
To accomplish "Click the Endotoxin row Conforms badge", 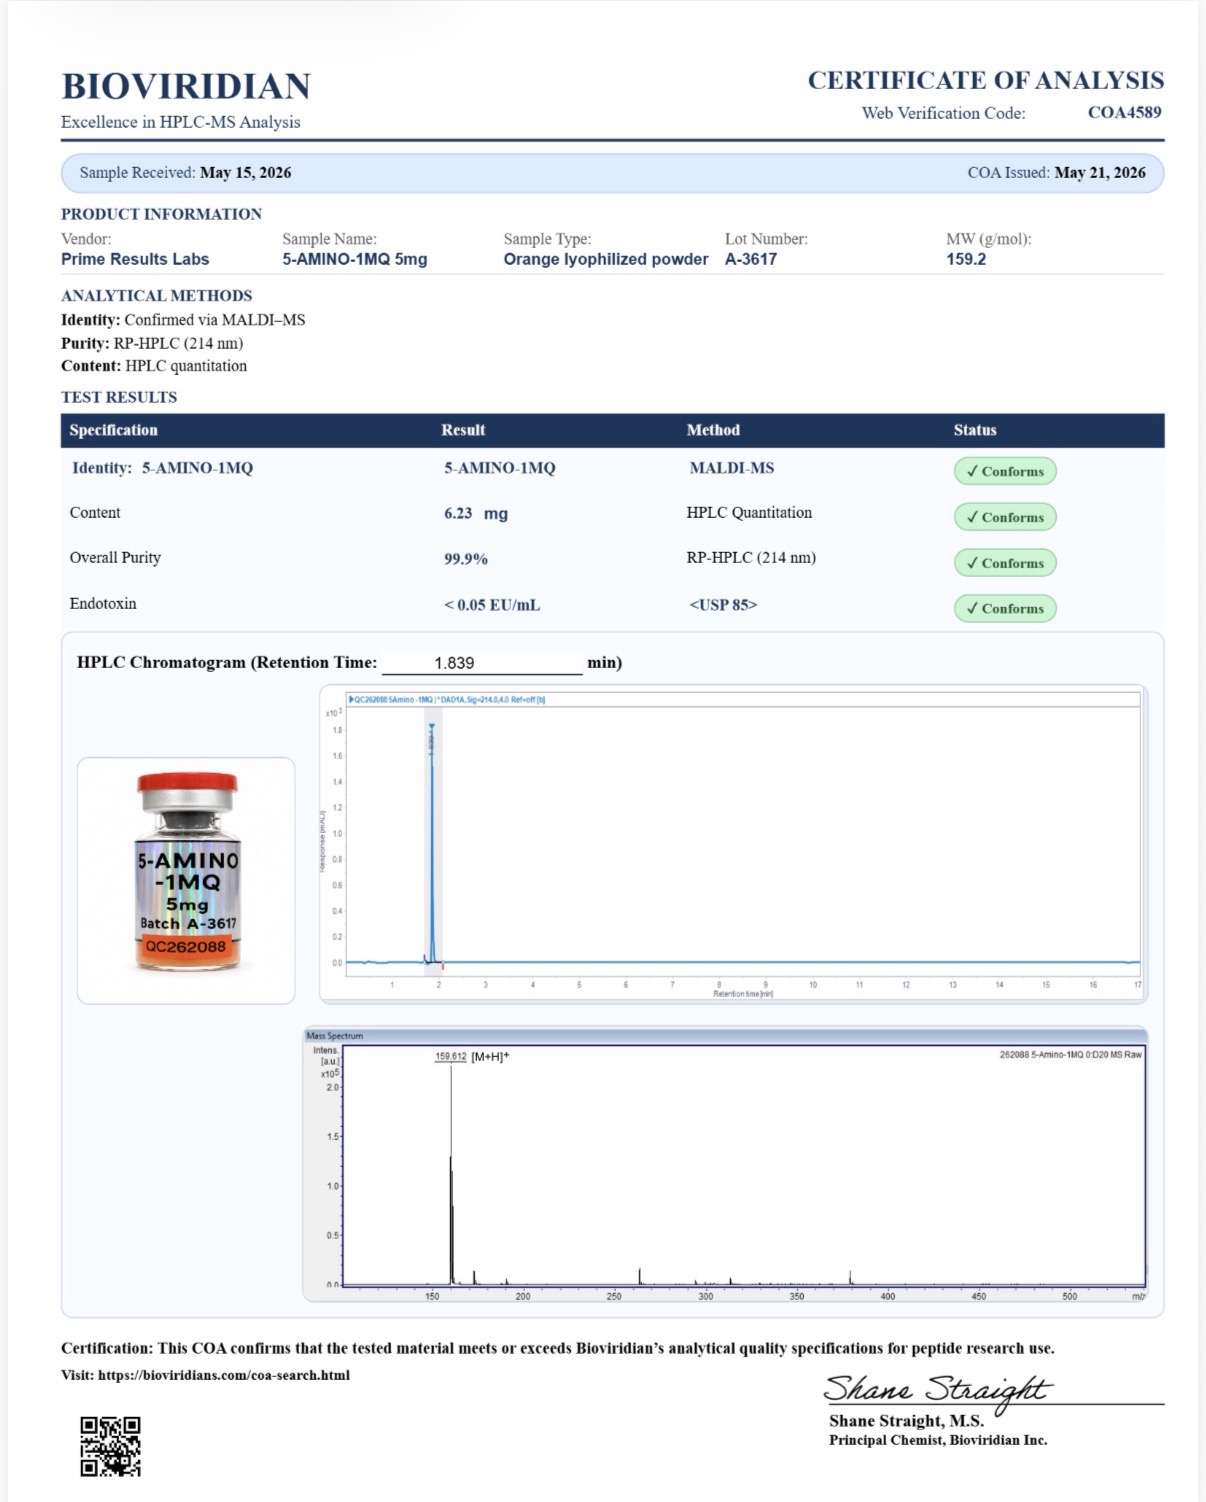I will [1005, 608].
